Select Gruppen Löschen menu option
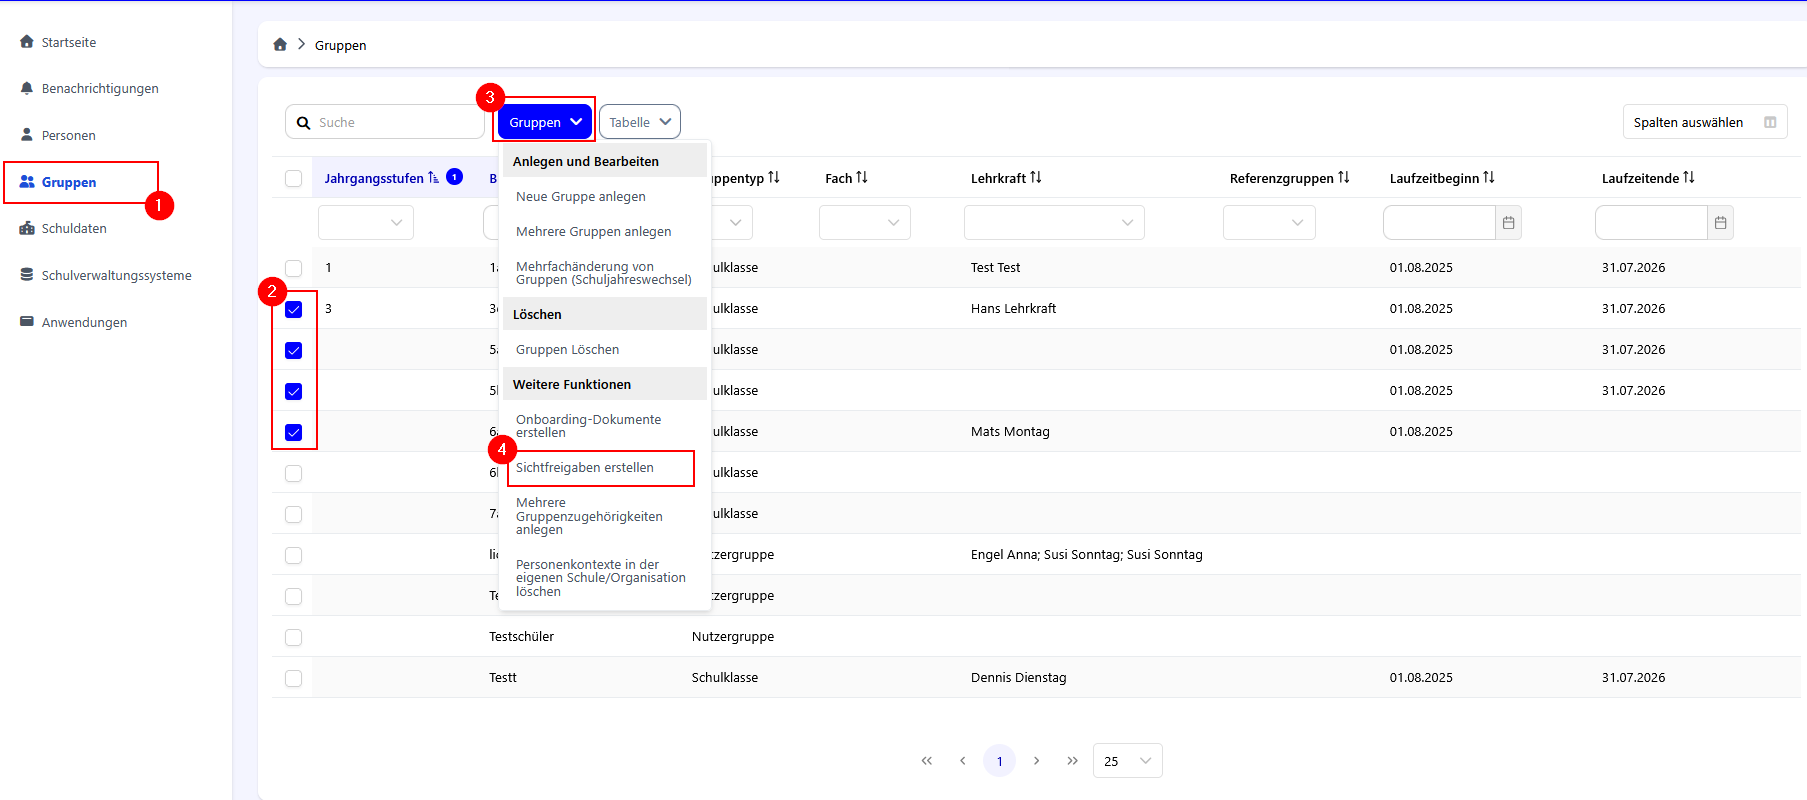Image resolution: width=1807 pixels, height=800 pixels. [567, 350]
